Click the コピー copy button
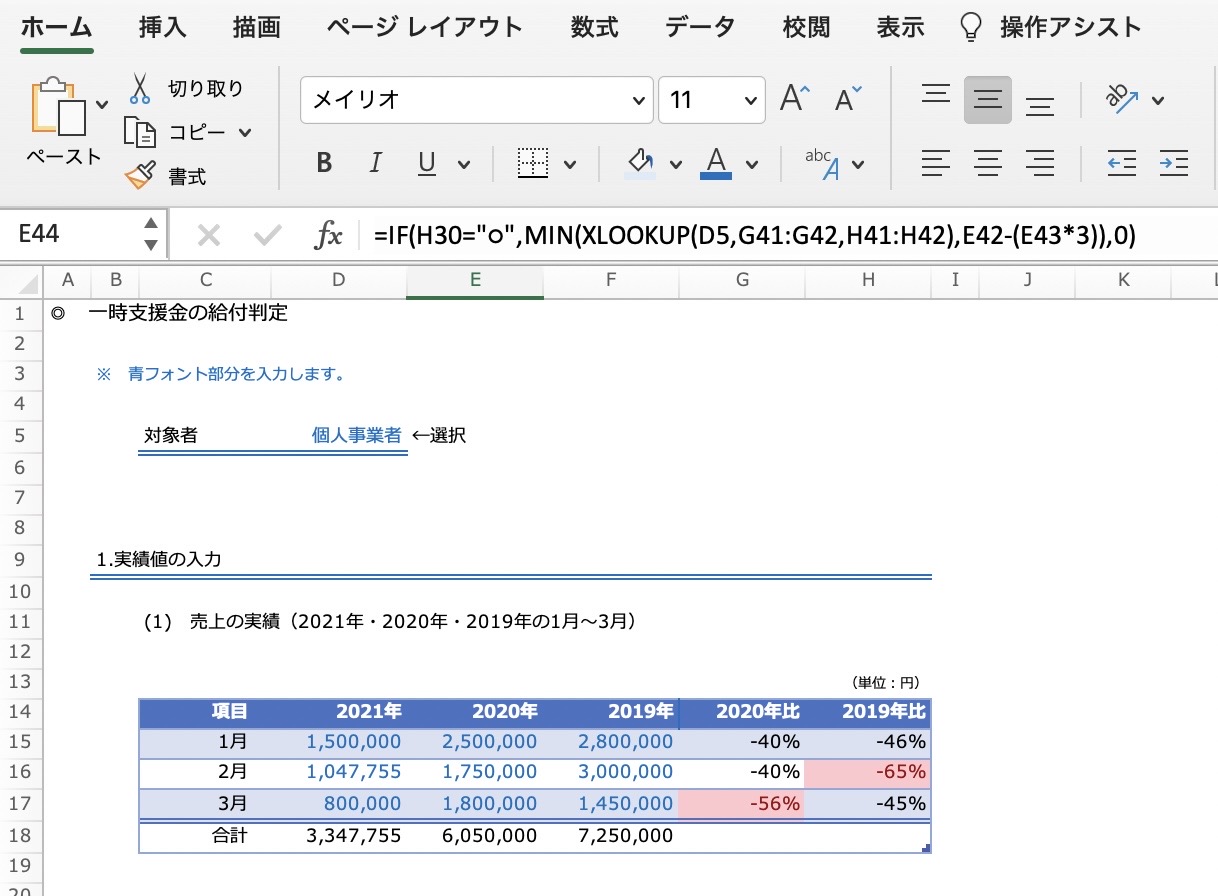 point(187,132)
